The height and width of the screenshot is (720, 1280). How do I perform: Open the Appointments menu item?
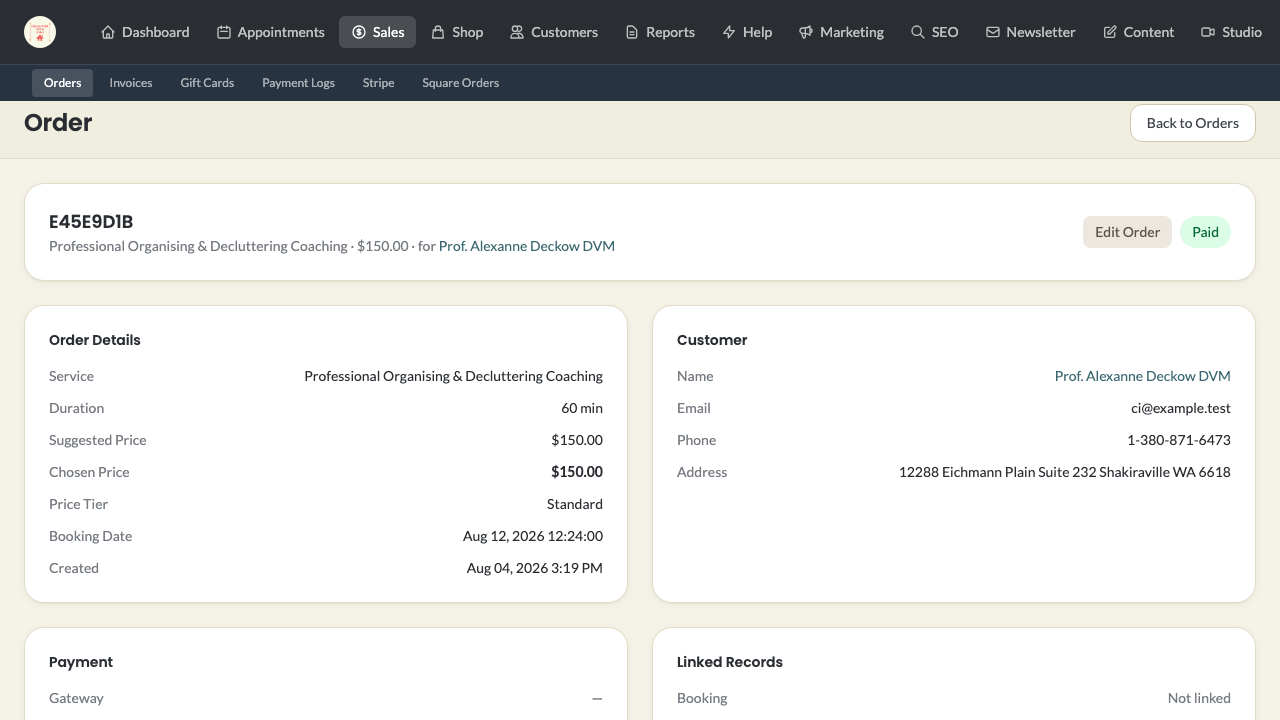point(271,32)
